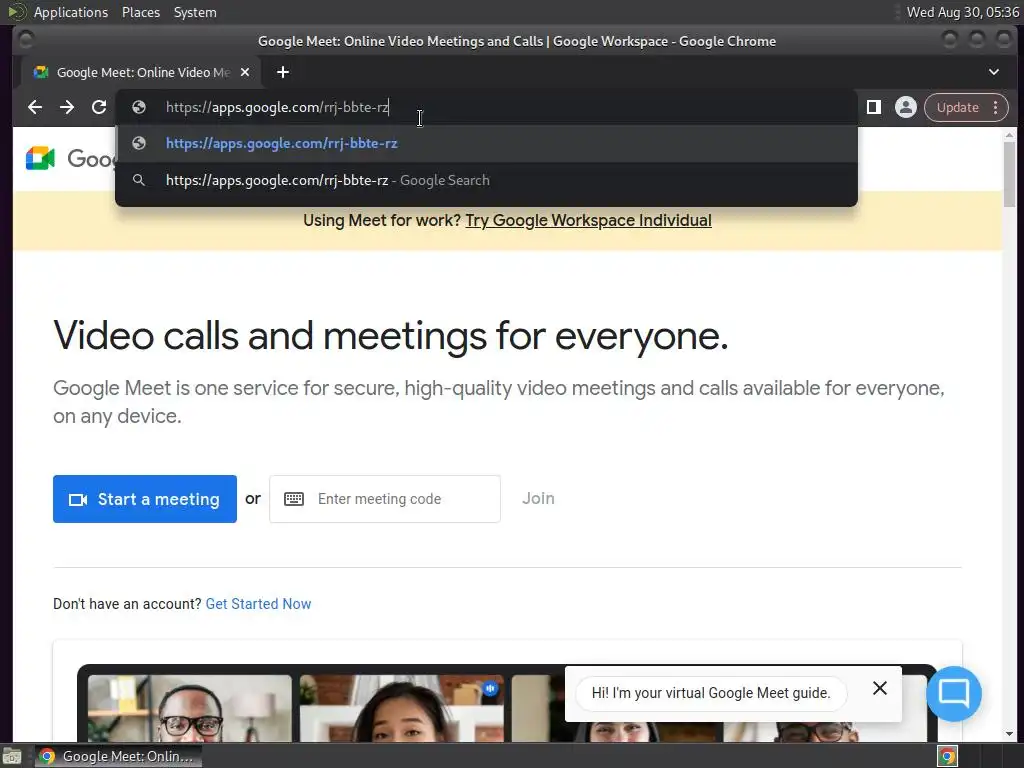Viewport: 1024px width, 768px height.
Task: Click the clock showing Wed Aug 30
Action: click(x=963, y=12)
